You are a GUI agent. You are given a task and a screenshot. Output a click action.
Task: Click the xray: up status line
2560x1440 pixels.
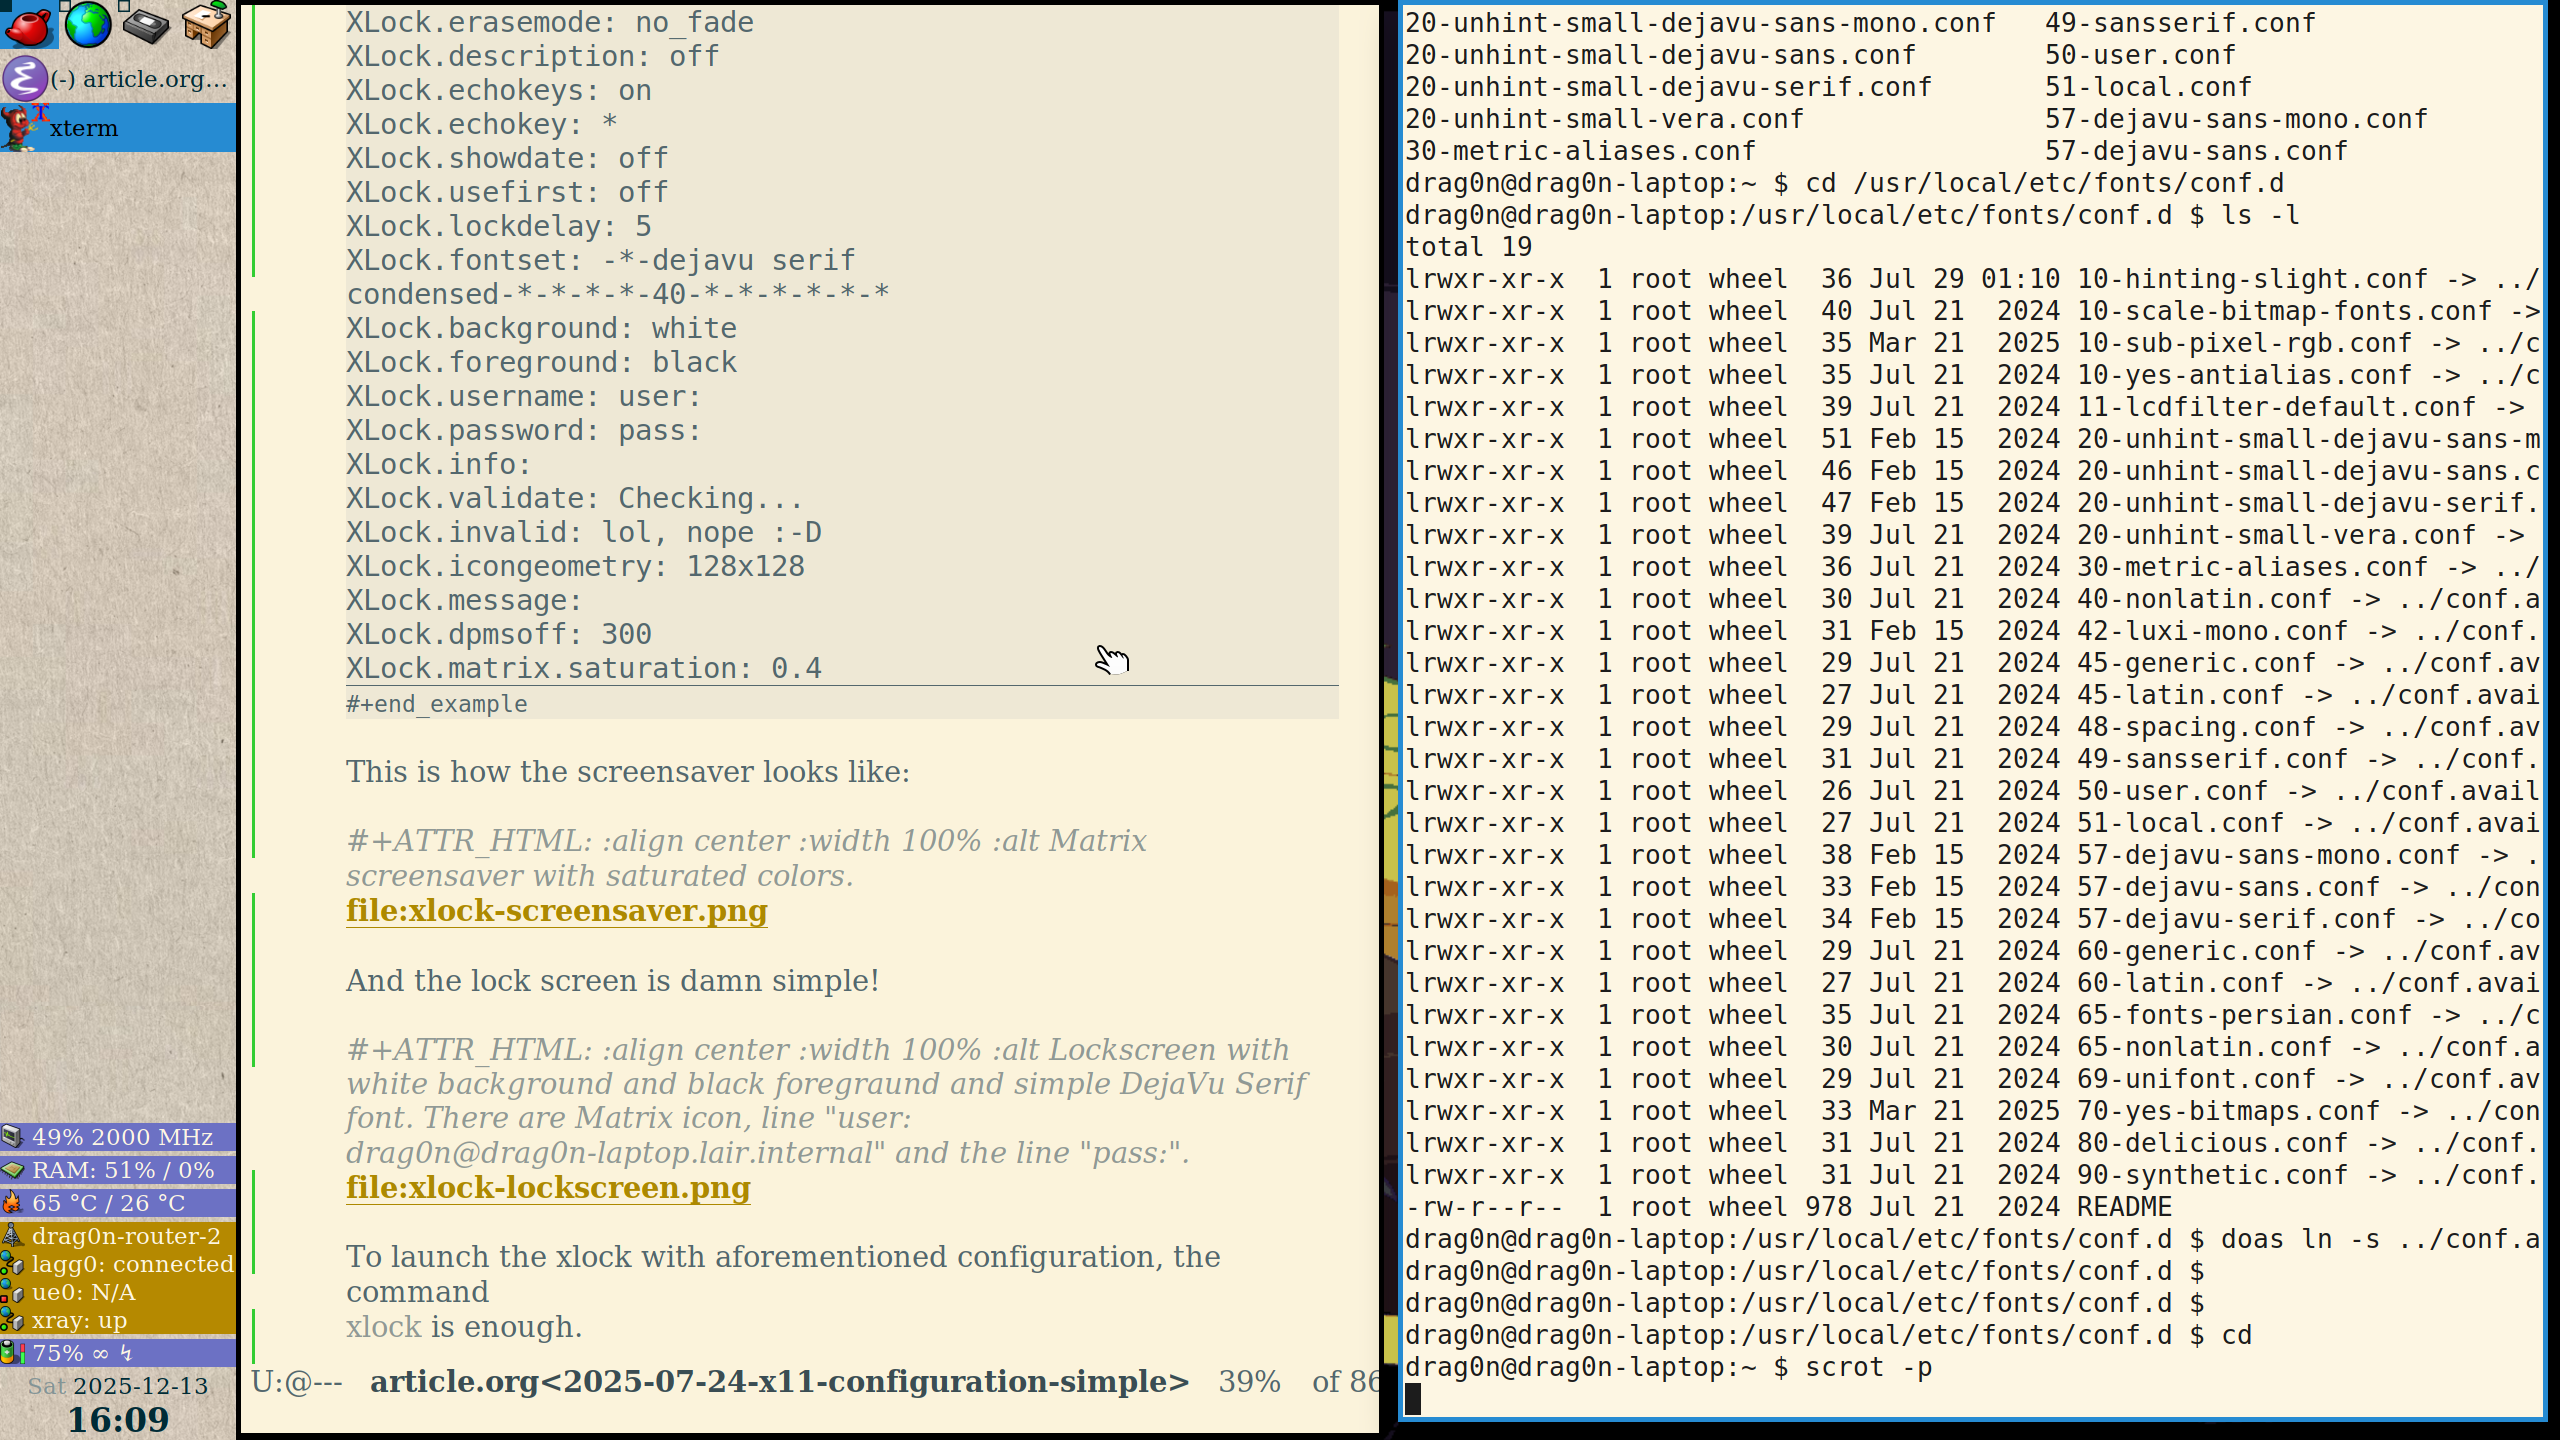[x=79, y=1320]
